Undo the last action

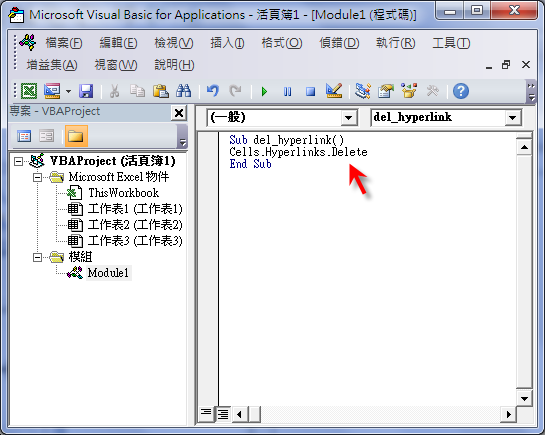213,91
